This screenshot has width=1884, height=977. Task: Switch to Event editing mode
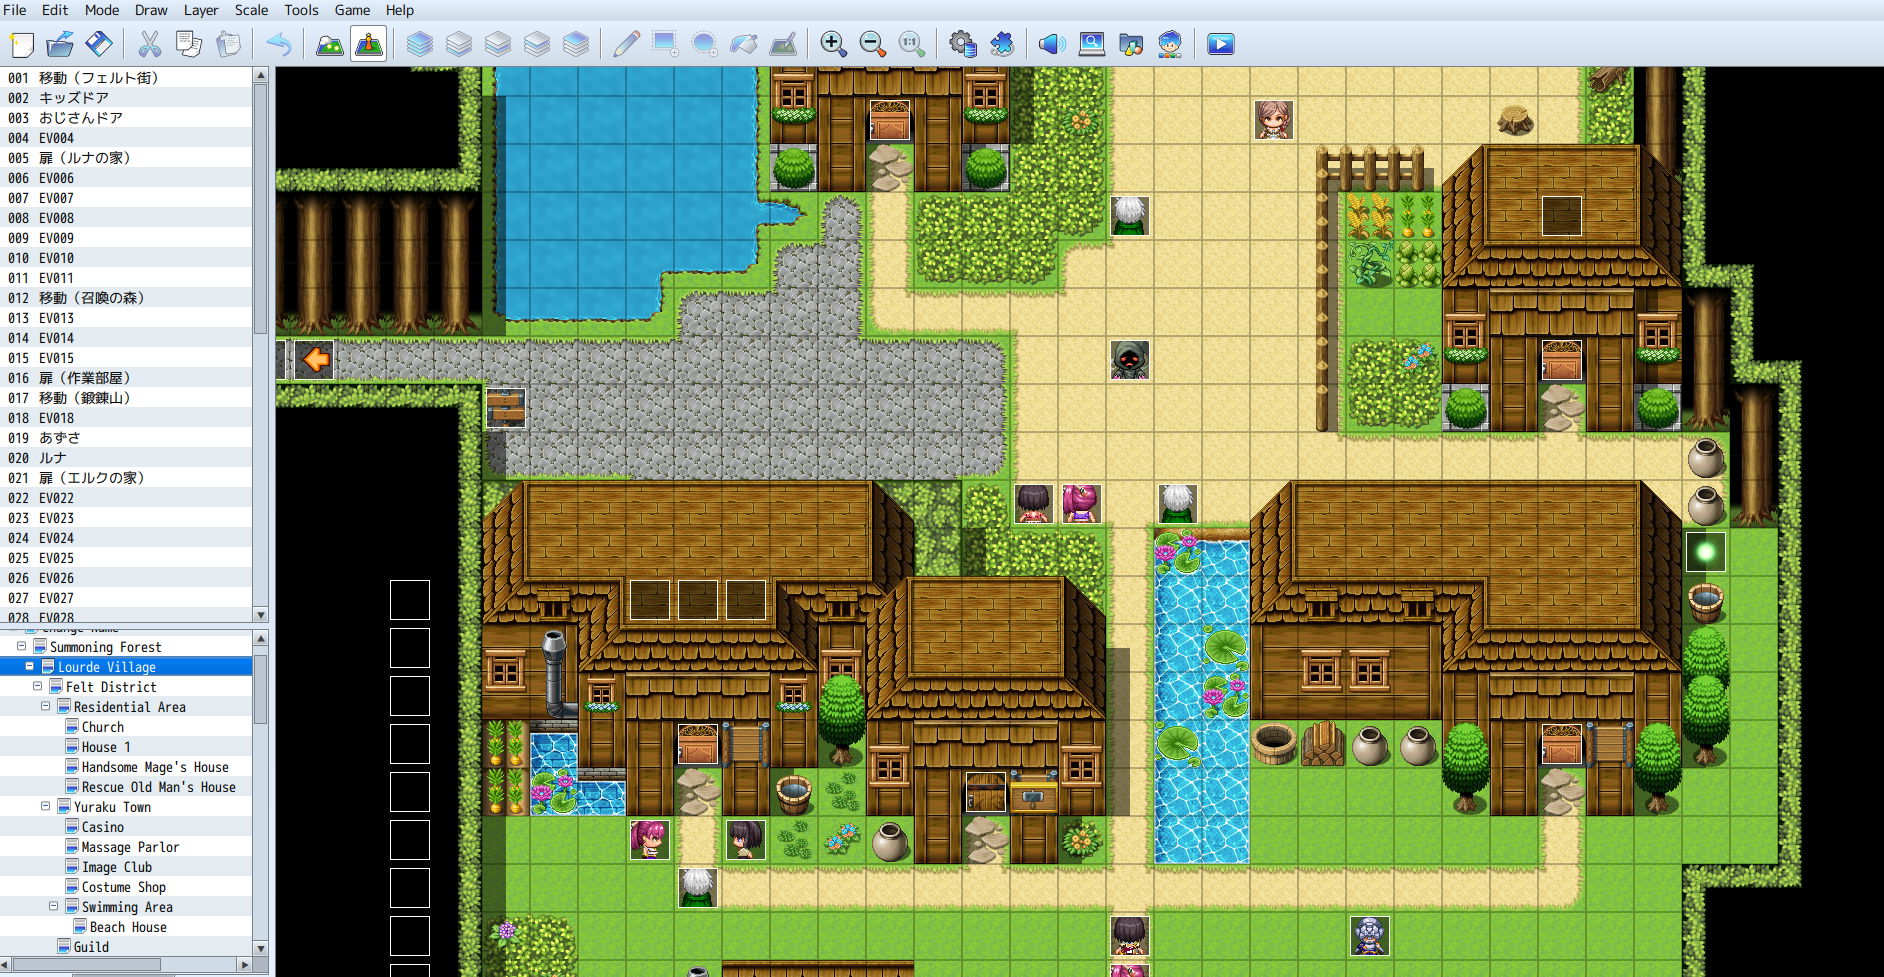[x=369, y=44]
